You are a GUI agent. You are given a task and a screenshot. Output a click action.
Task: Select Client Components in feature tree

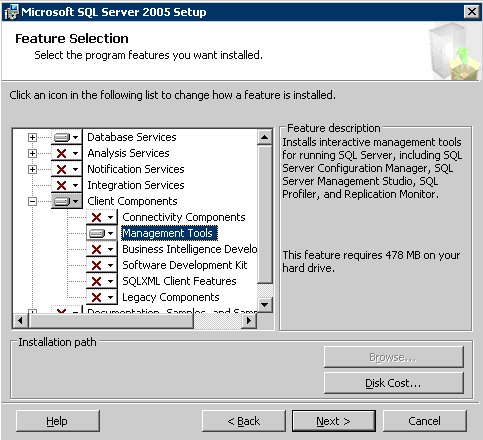(x=132, y=201)
